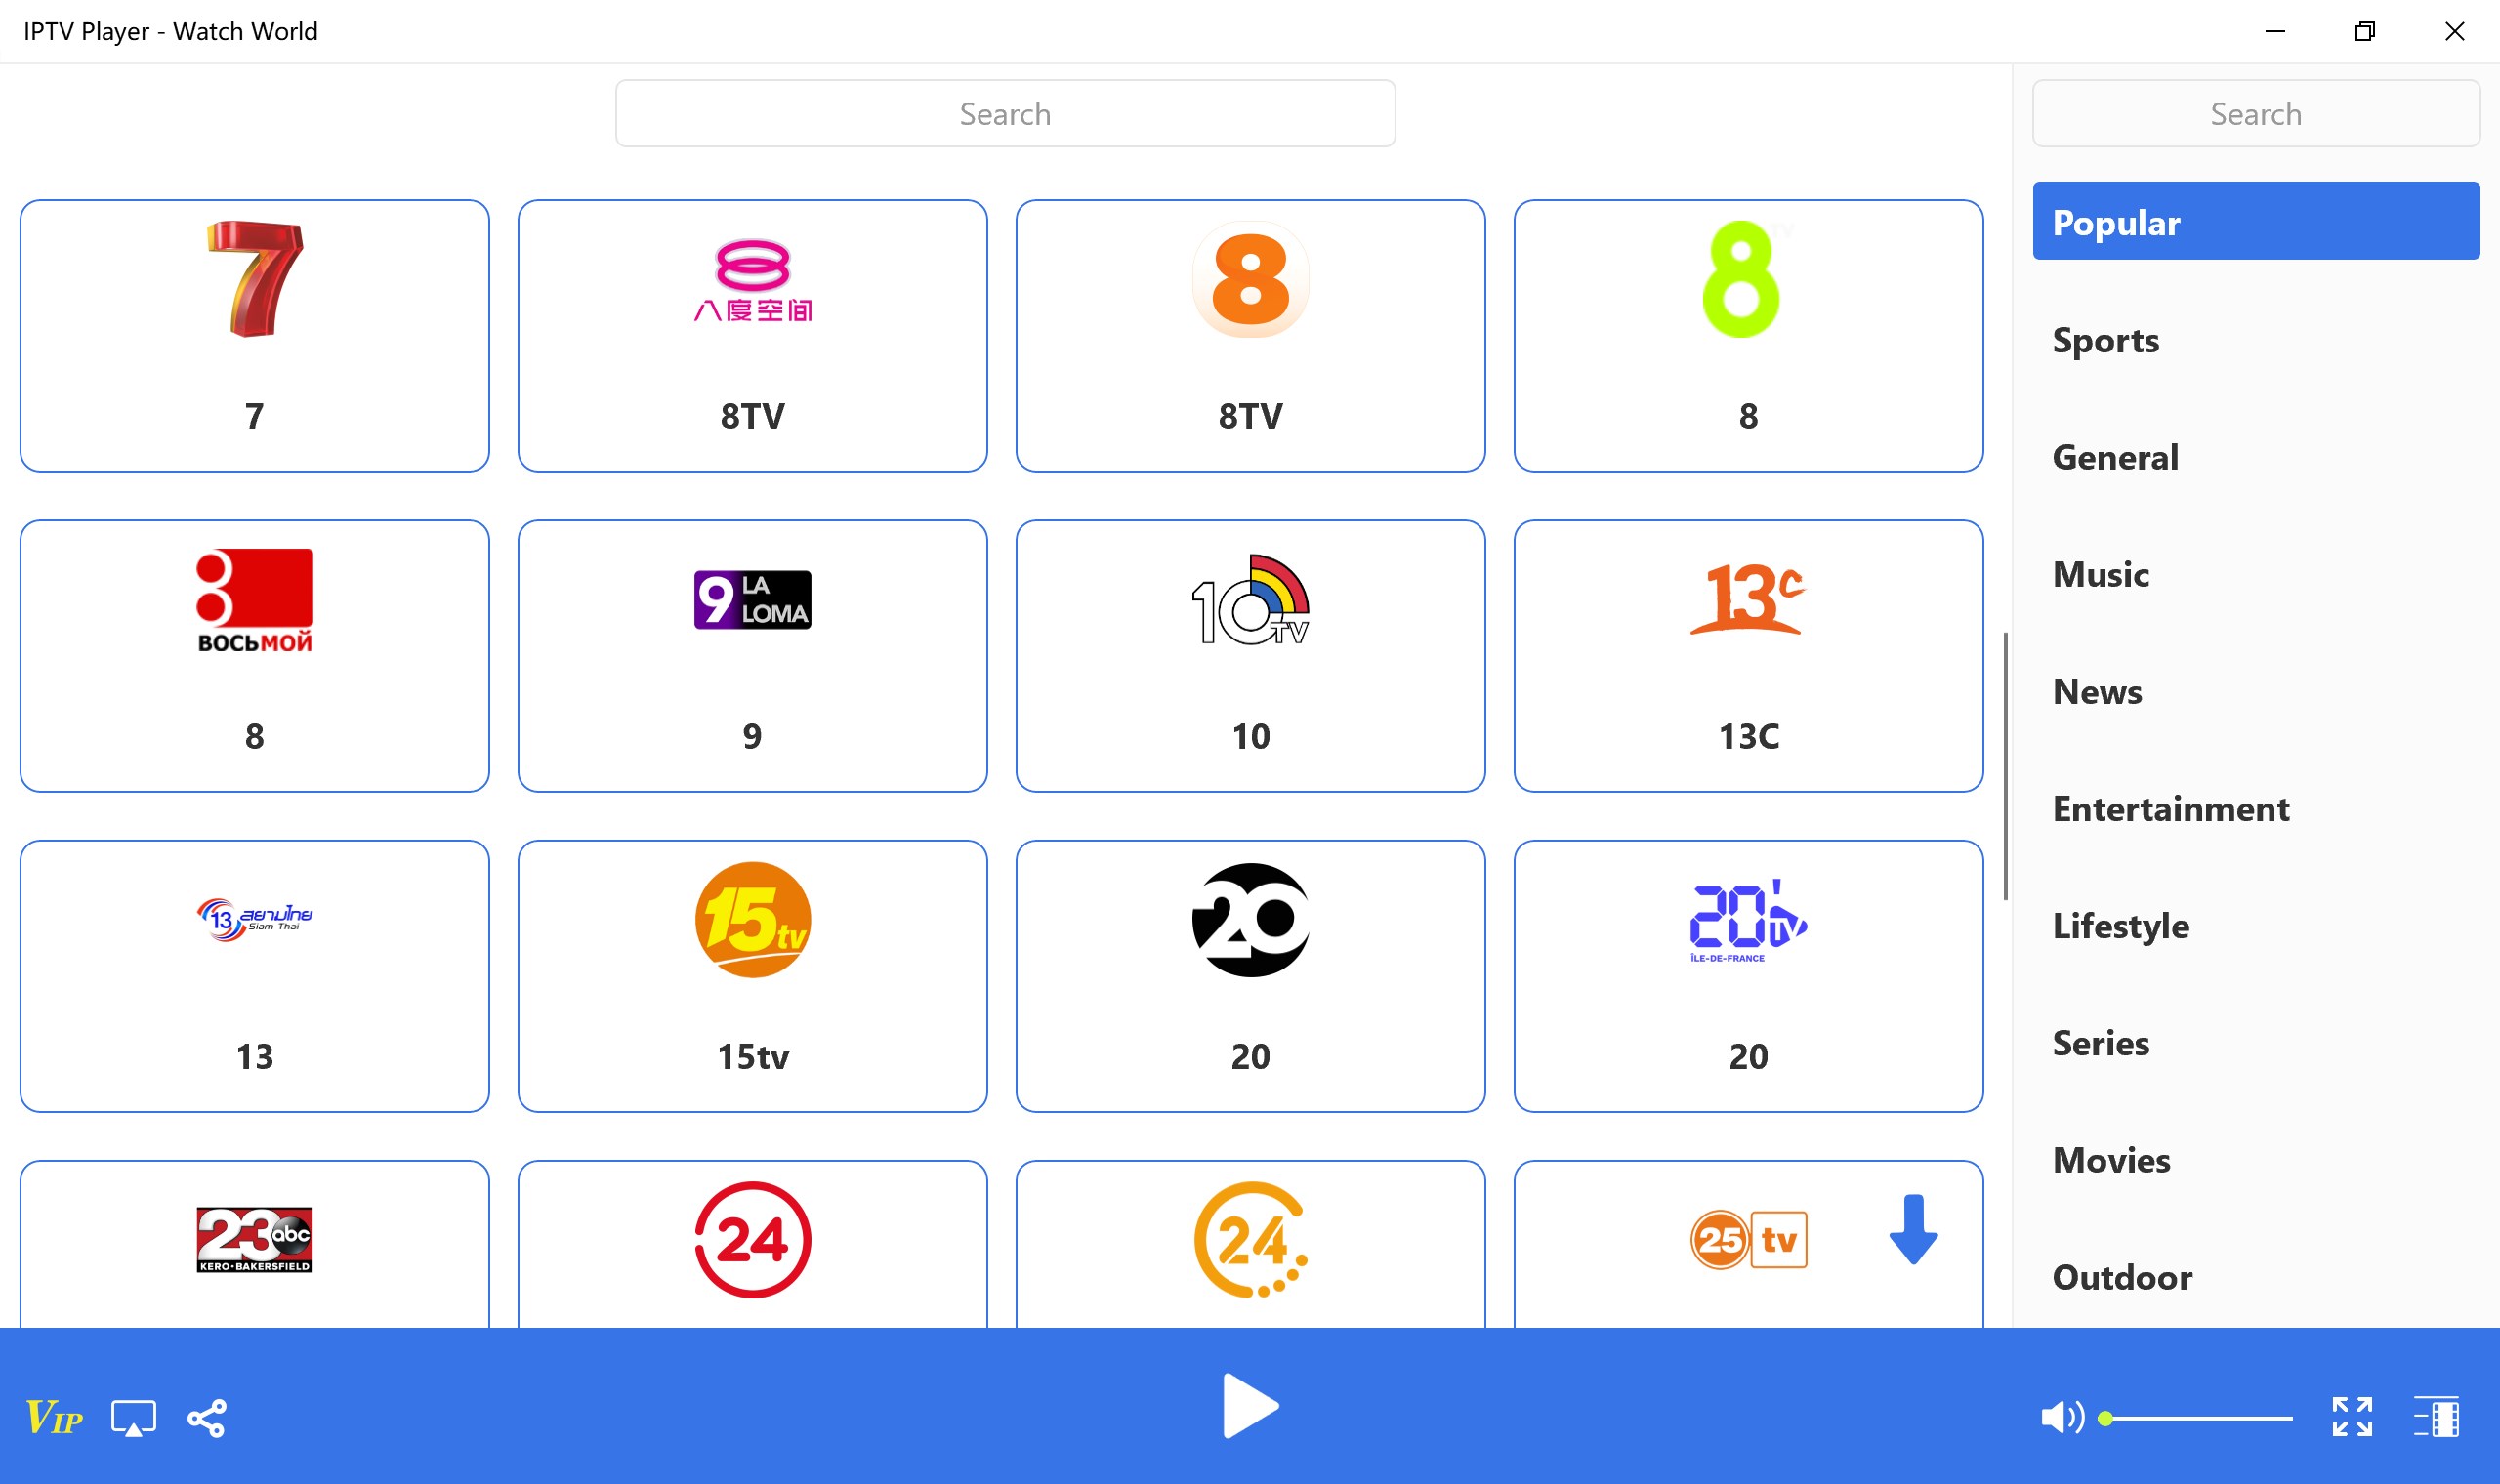The width and height of the screenshot is (2500, 1484).
Task: Open the Entertainment category
Action: point(2171,807)
